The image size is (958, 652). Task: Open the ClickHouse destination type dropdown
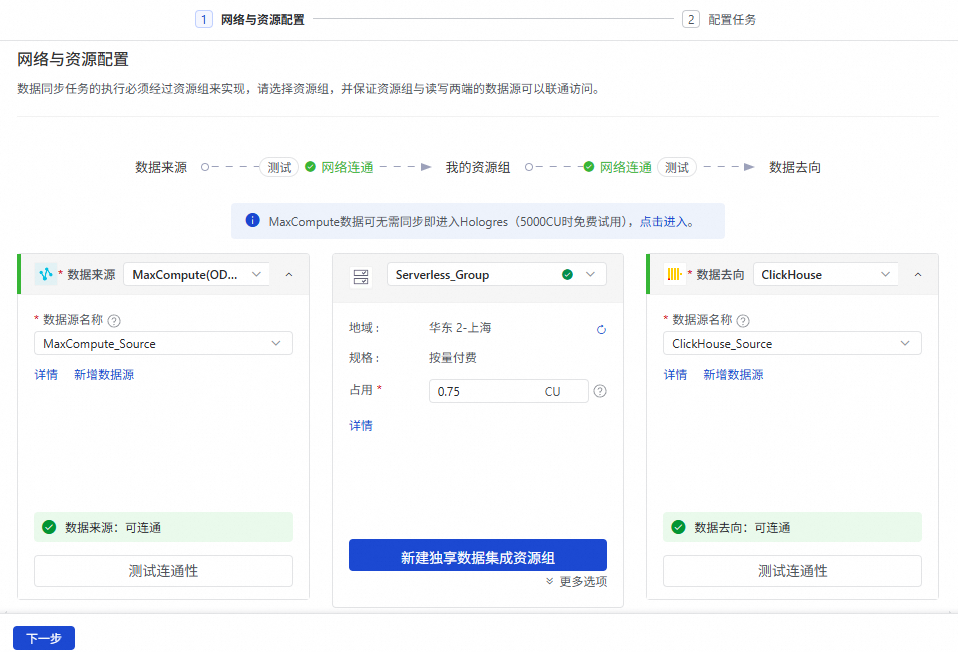coord(825,274)
